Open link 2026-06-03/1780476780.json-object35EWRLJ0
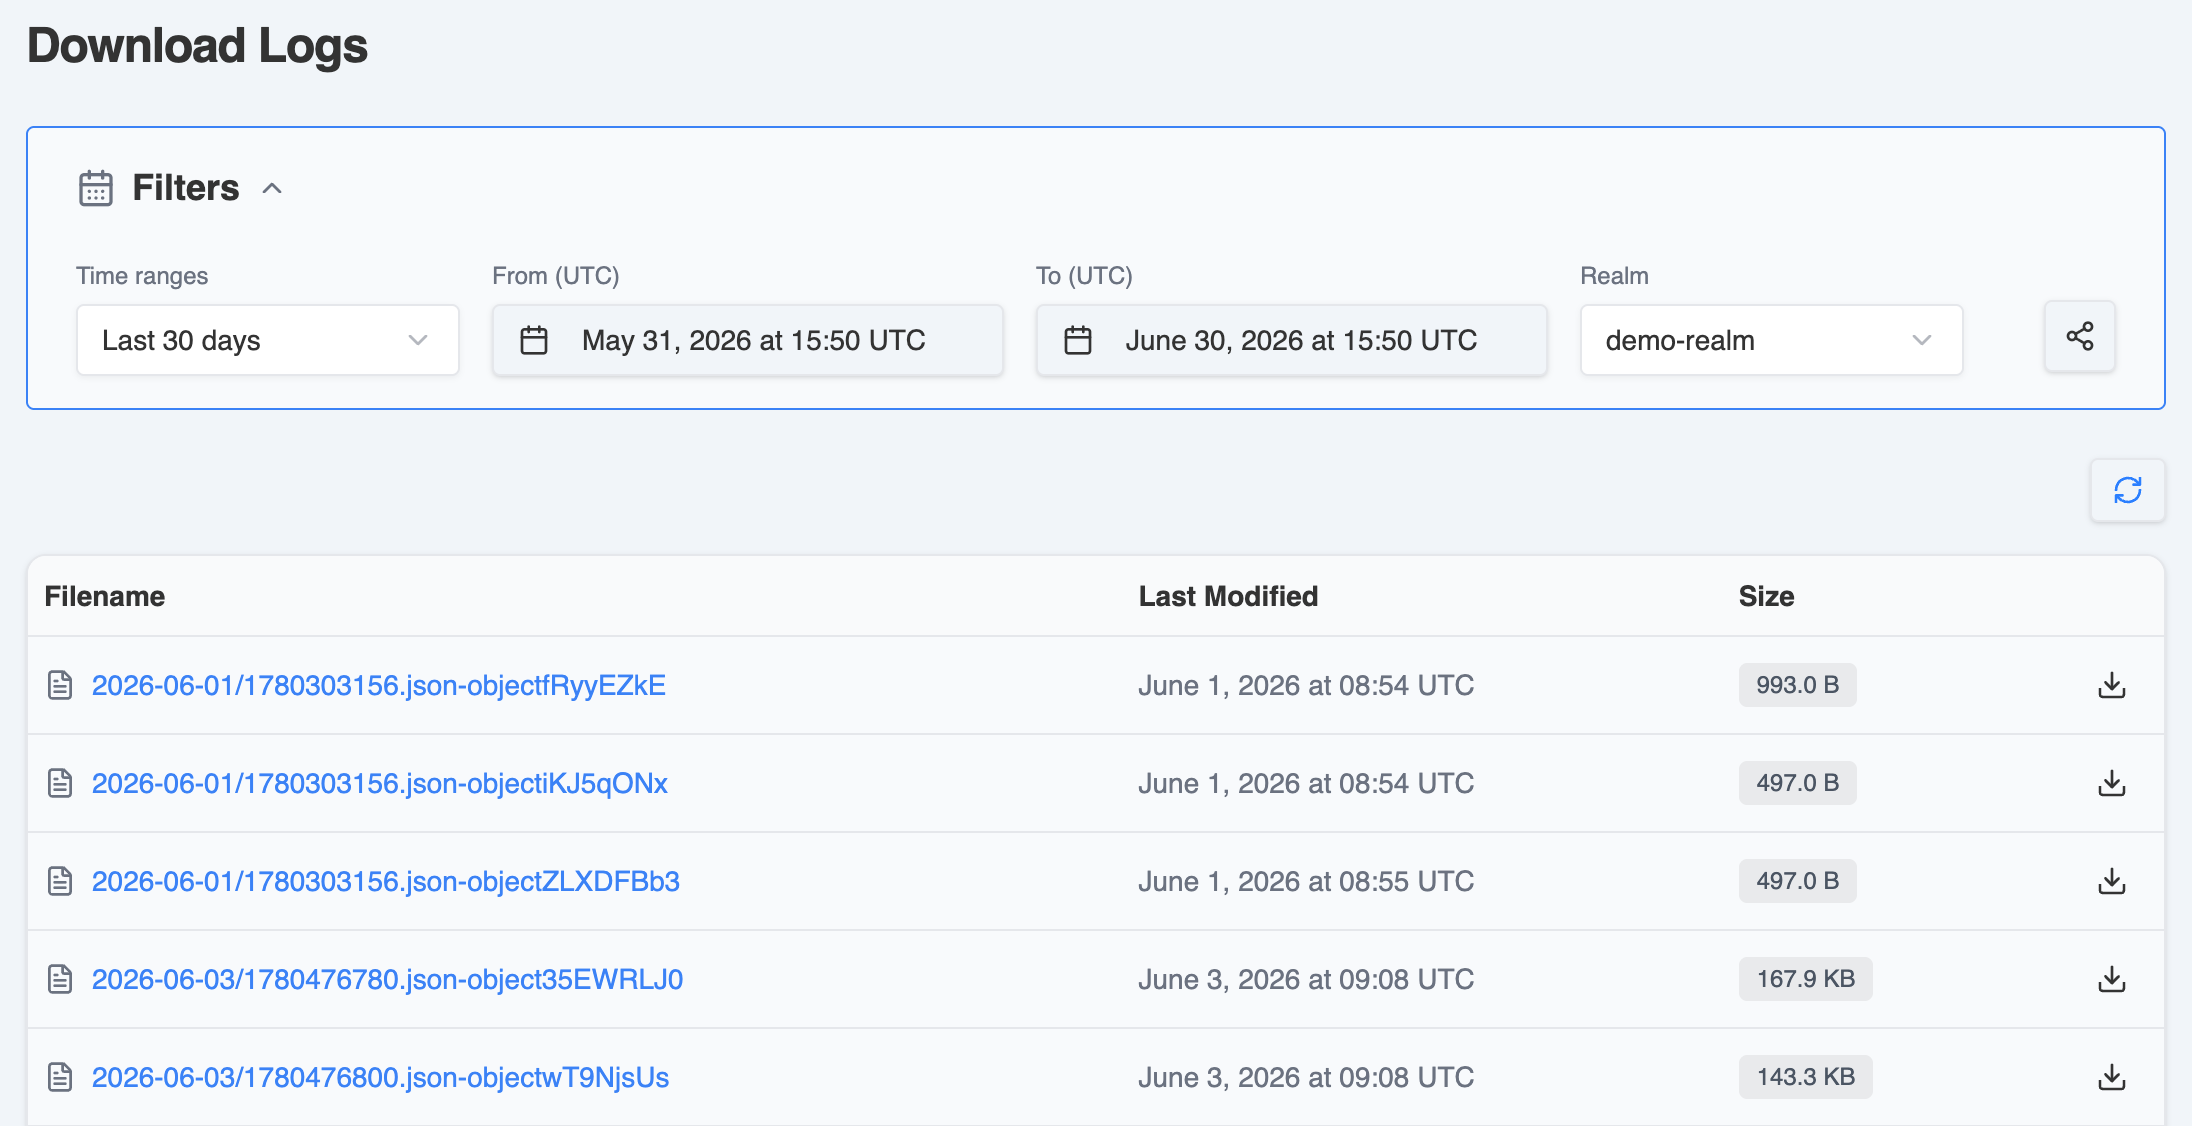Viewport: 2192px width, 1126px height. pos(388,979)
